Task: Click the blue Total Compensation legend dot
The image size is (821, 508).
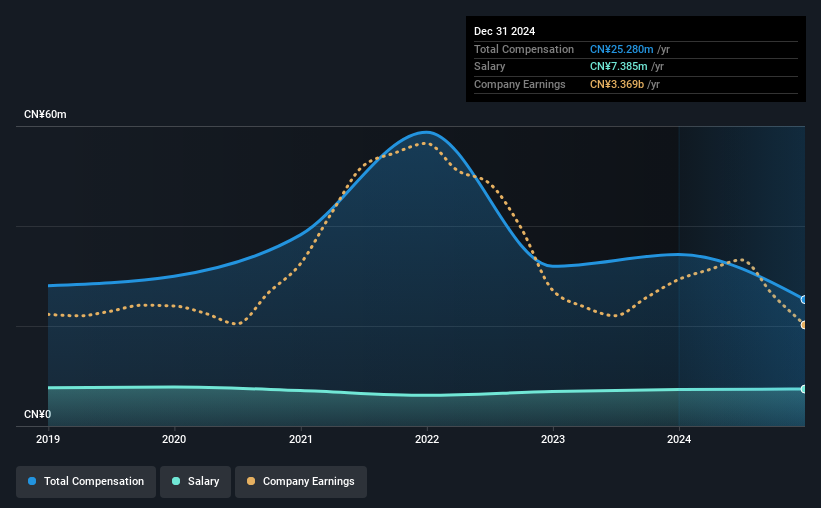Action: point(32,481)
